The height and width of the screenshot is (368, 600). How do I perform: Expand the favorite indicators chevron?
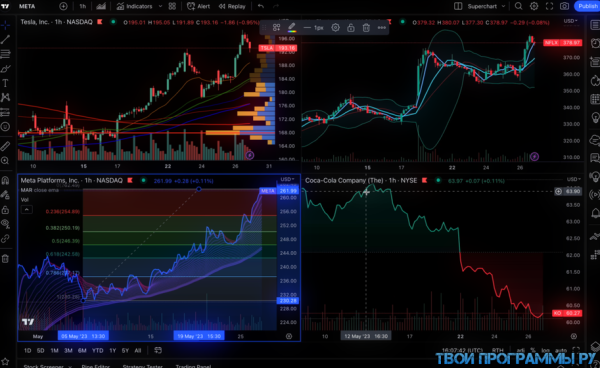click(160, 6)
